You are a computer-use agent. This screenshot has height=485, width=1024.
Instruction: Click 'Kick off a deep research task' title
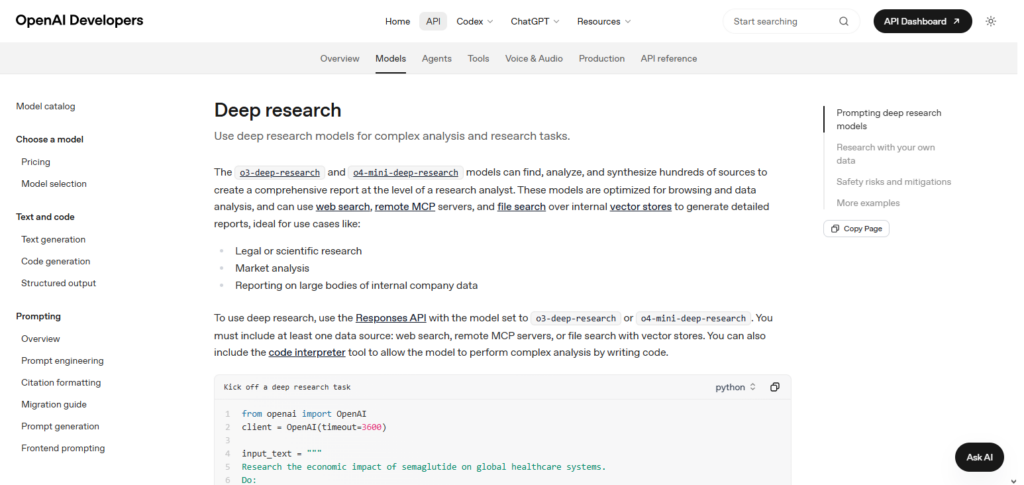(287, 387)
